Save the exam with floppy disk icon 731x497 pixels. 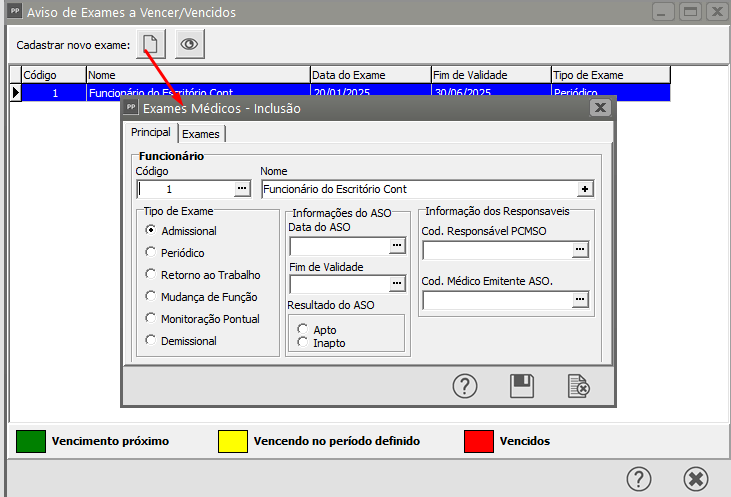[520, 385]
